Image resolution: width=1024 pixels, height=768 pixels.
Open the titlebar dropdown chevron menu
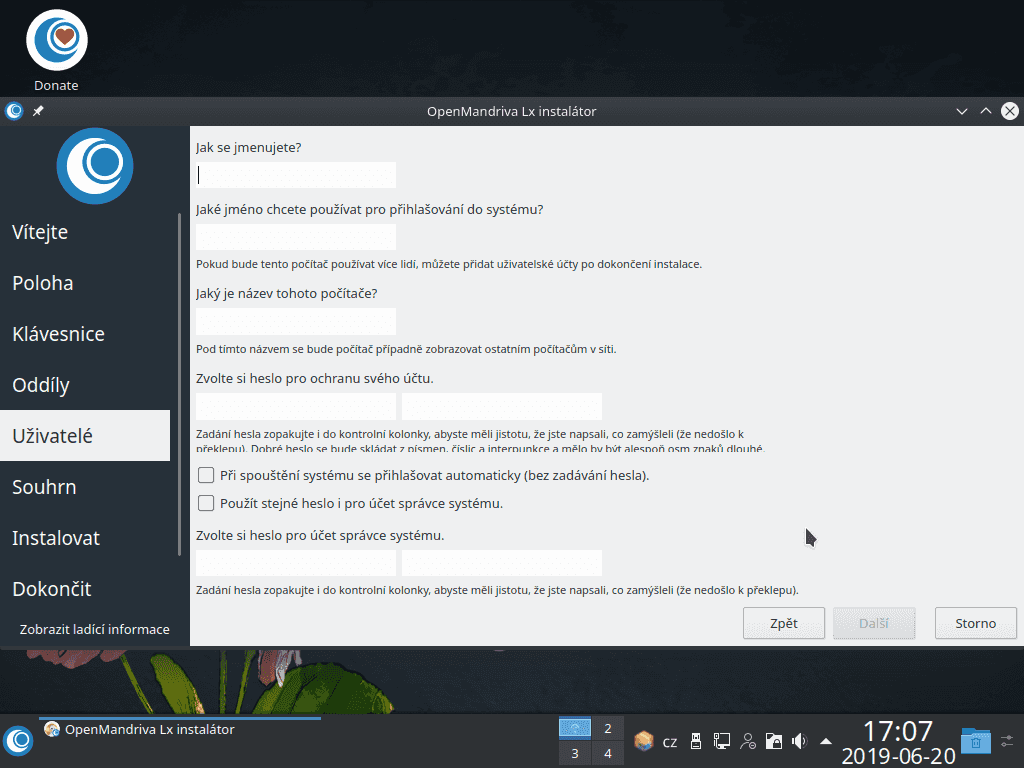click(961, 111)
